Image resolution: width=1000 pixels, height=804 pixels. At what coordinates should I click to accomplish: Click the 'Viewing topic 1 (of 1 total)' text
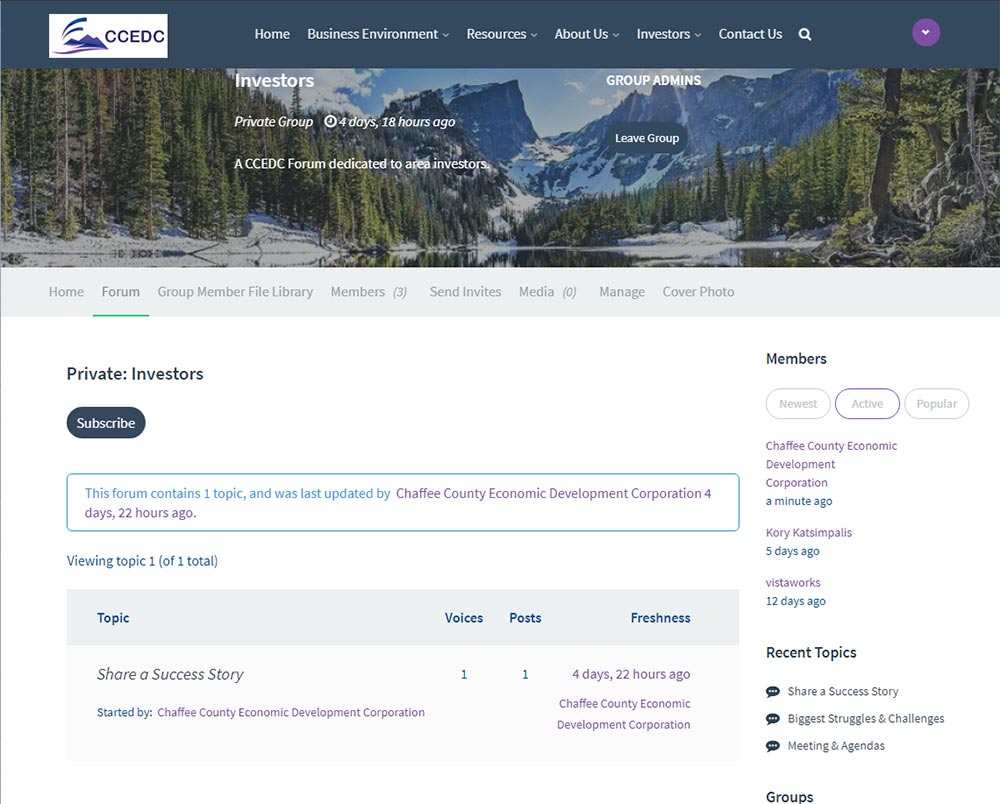pyautogui.click(x=142, y=561)
